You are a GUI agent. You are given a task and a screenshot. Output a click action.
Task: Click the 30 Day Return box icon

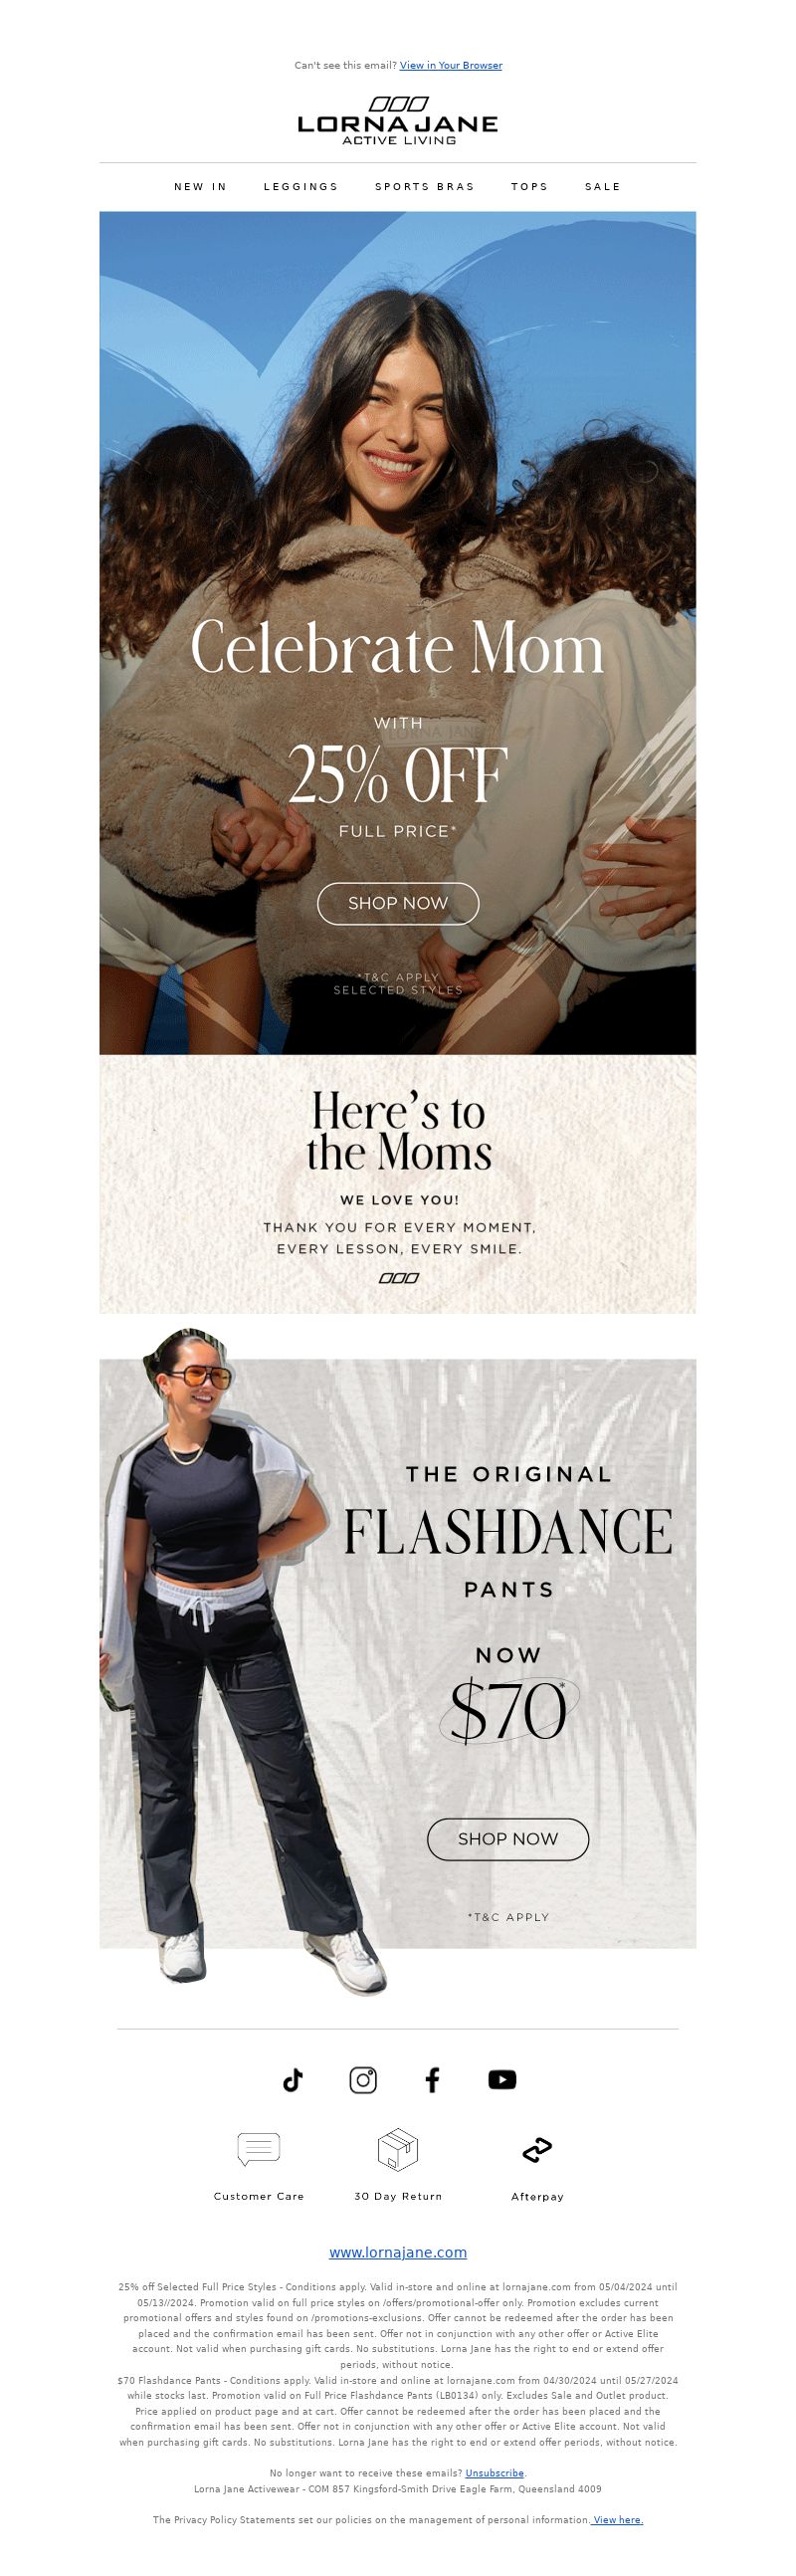coord(398,2149)
